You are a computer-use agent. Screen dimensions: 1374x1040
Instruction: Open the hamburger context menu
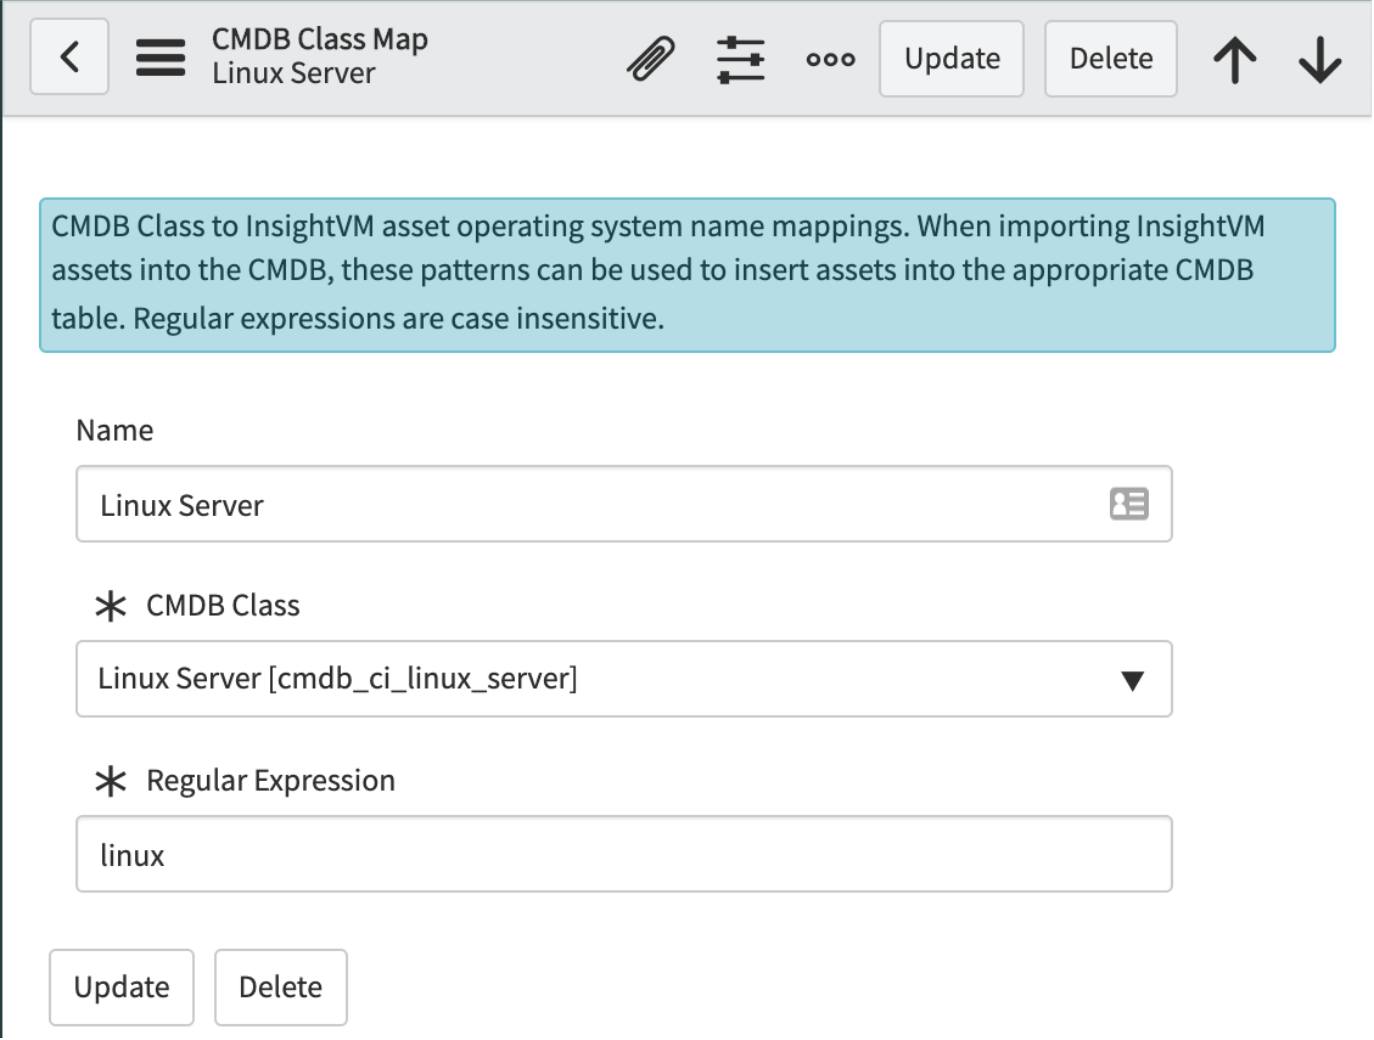160,58
